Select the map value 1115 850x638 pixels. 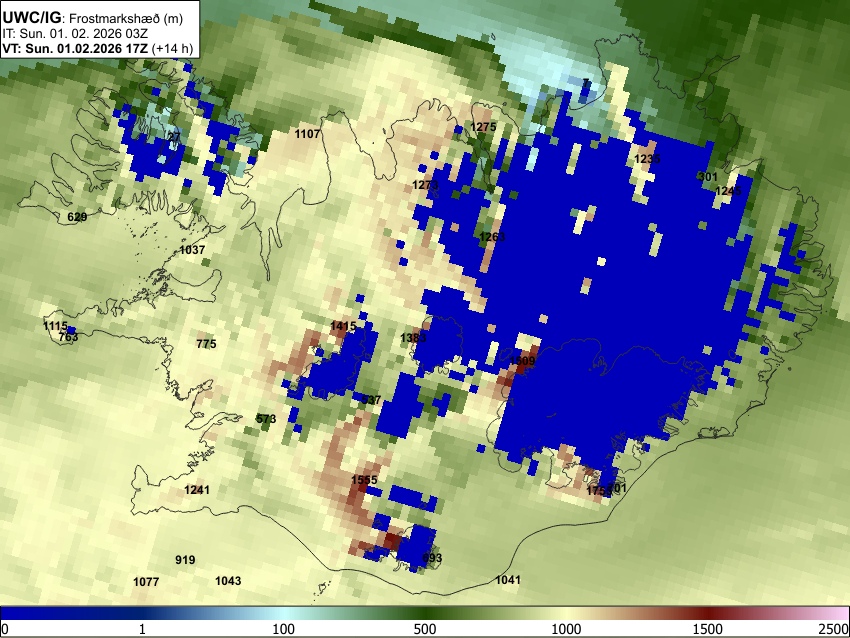tap(55, 326)
